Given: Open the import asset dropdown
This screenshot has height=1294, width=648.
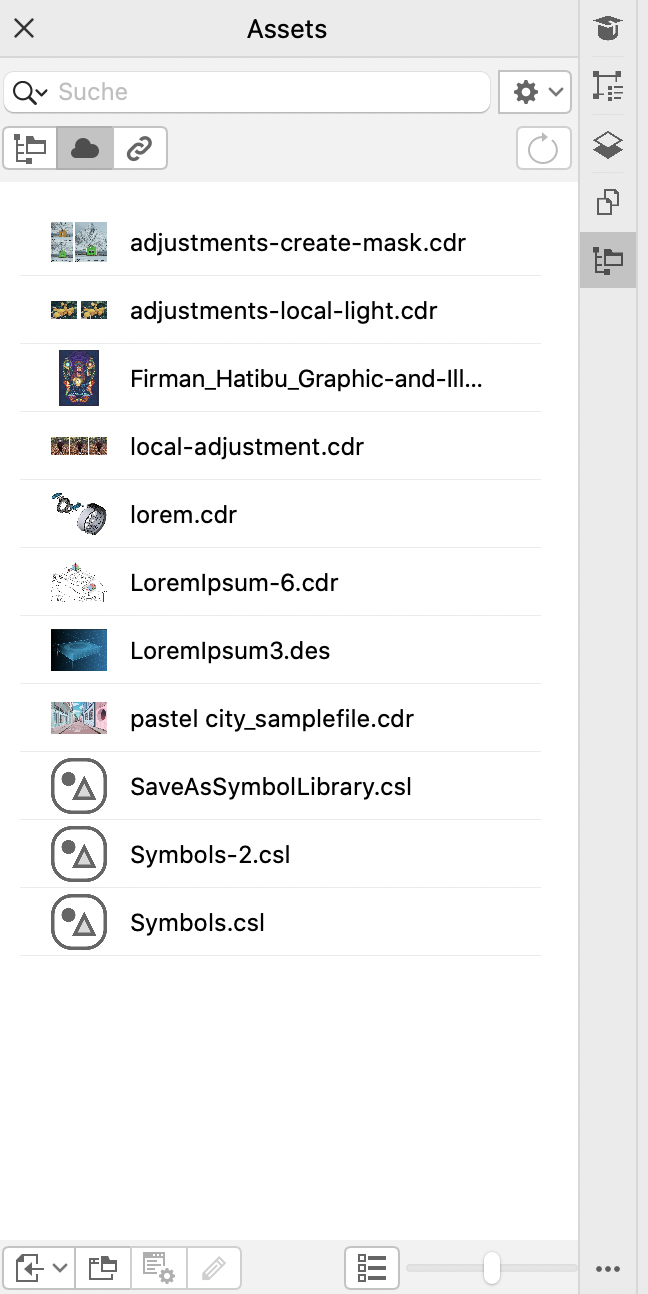Looking at the screenshot, I should [40, 1269].
